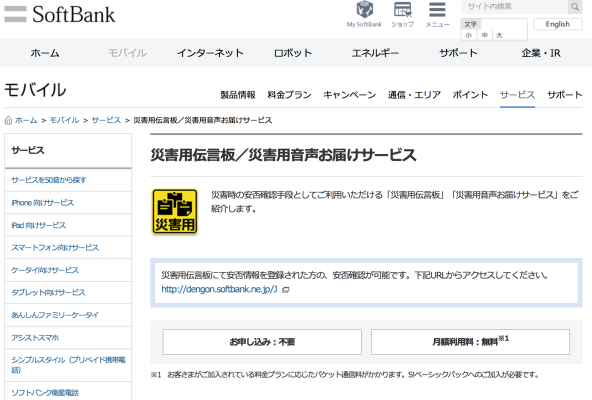
Task: Go to 製品情報 sub tab
Action: (238, 95)
